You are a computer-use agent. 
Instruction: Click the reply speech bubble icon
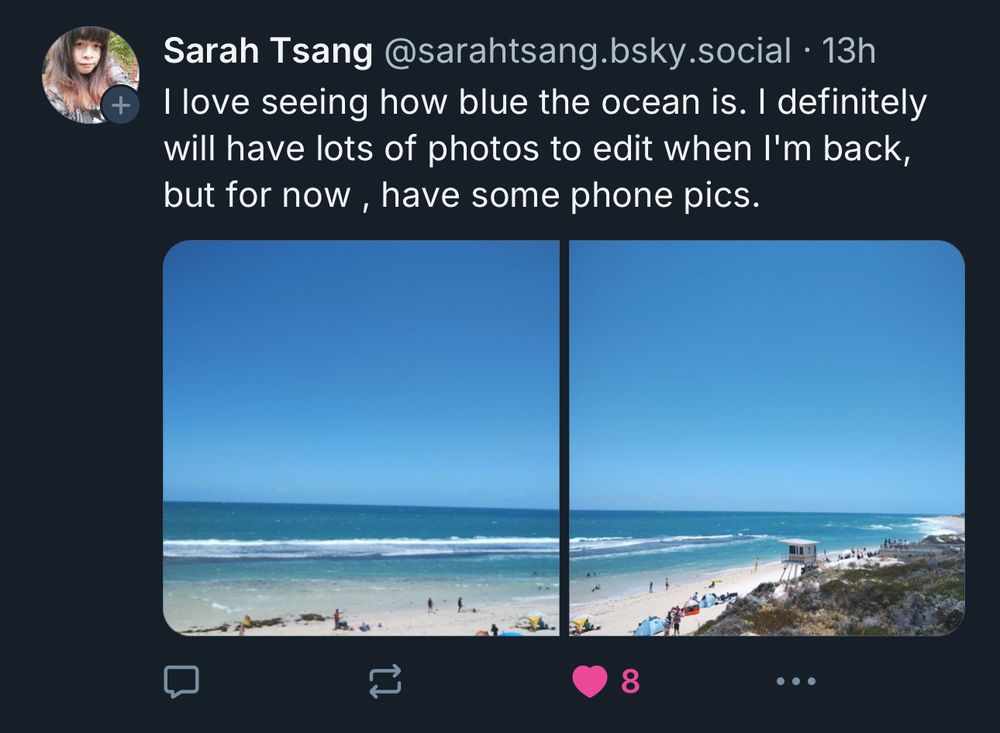pos(181,681)
